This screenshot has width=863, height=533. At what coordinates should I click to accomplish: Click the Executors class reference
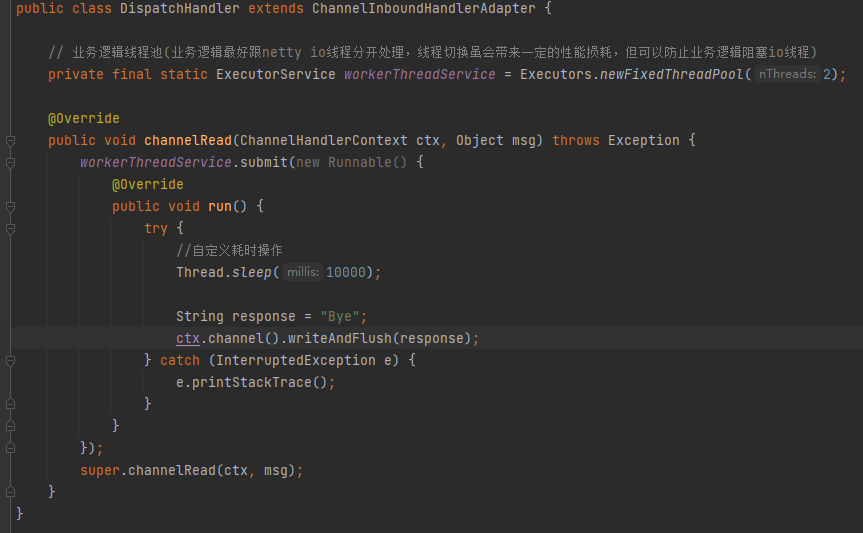coord(555,74)
